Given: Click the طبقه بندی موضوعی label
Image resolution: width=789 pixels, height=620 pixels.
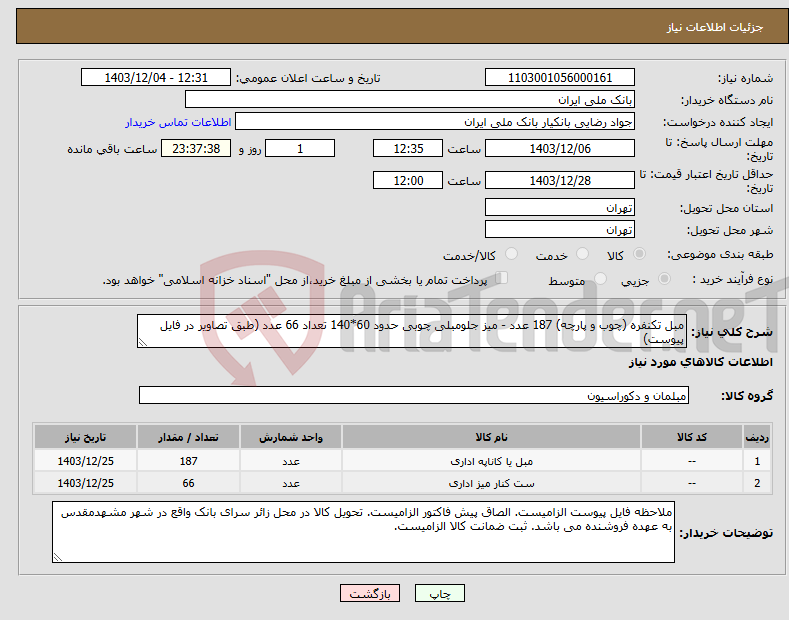Looking at the screenshot, I should pyautogui.click(x=720, y=254).
